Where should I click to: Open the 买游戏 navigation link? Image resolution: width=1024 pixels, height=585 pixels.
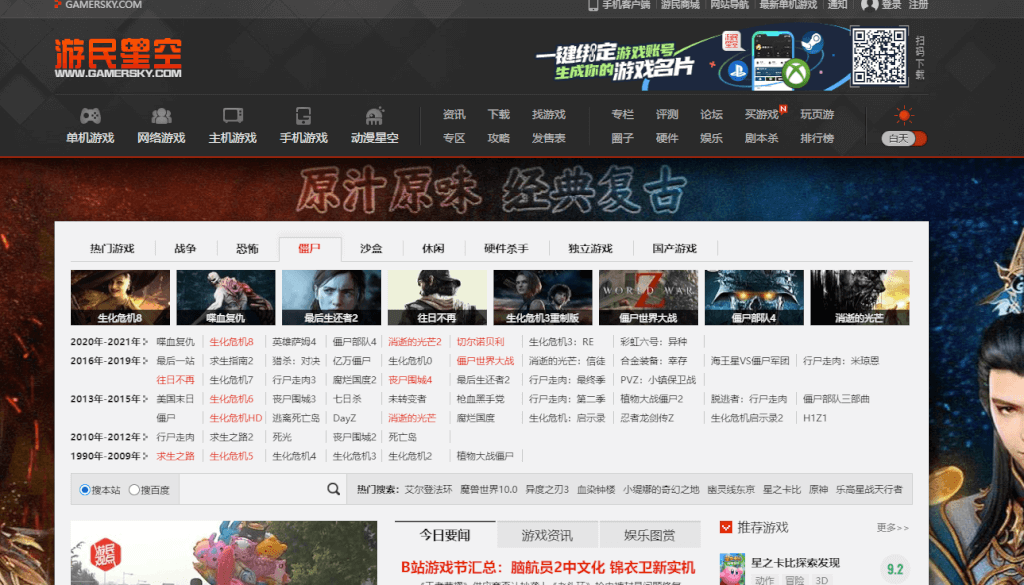[761, 114]
